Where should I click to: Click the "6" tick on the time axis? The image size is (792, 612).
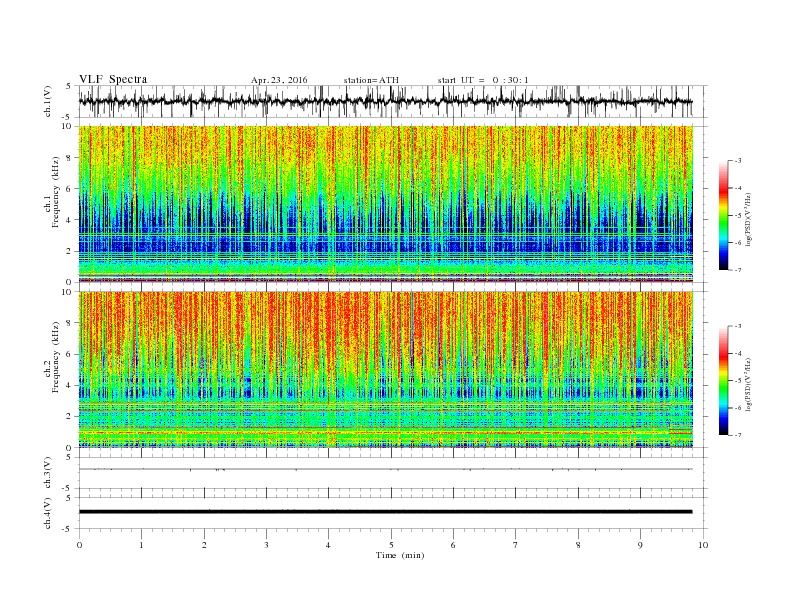(x=453, y=545)
